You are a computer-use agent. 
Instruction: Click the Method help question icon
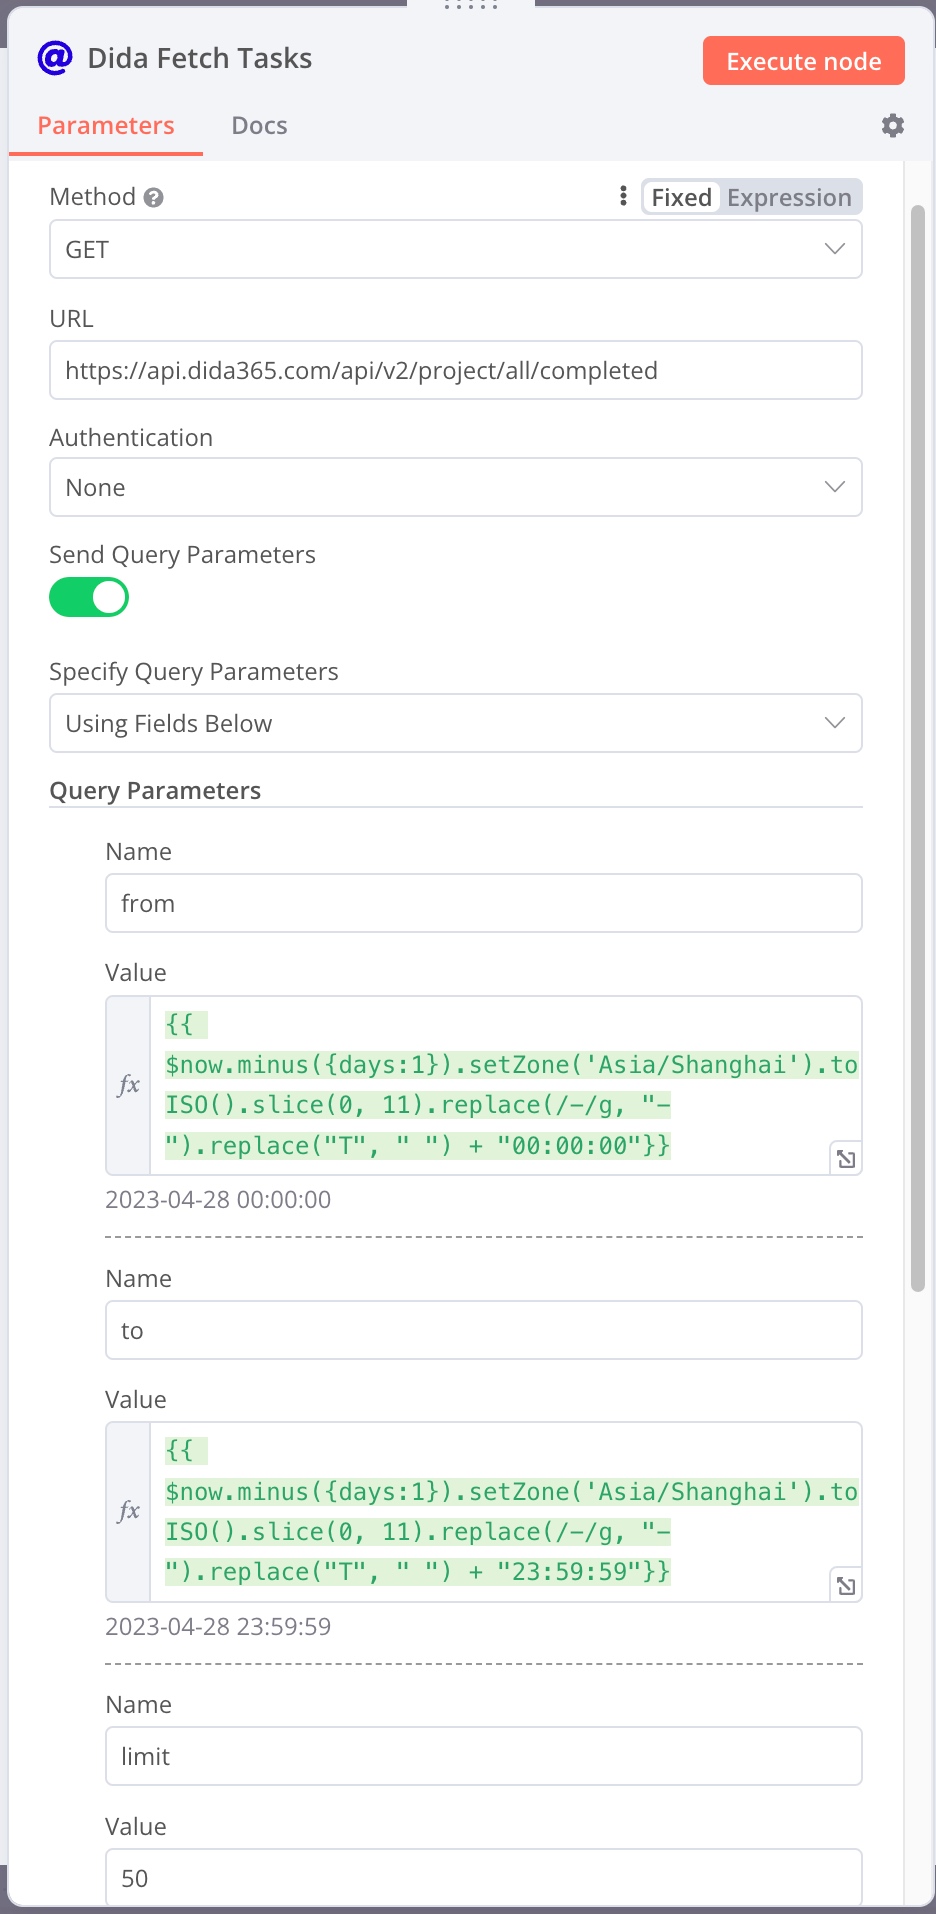point(153,198)
